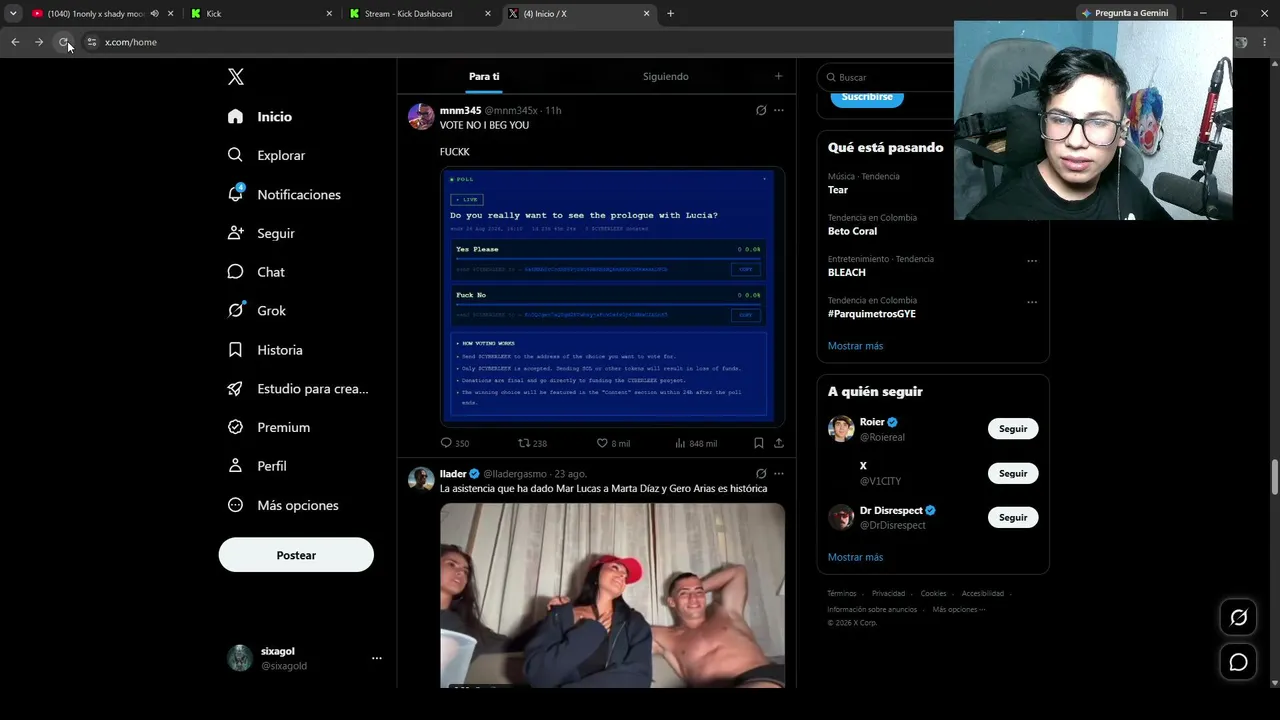Viewport: 1280px width, 720px height.
Task: Click the Postear button
Action: tap(296, 555)
